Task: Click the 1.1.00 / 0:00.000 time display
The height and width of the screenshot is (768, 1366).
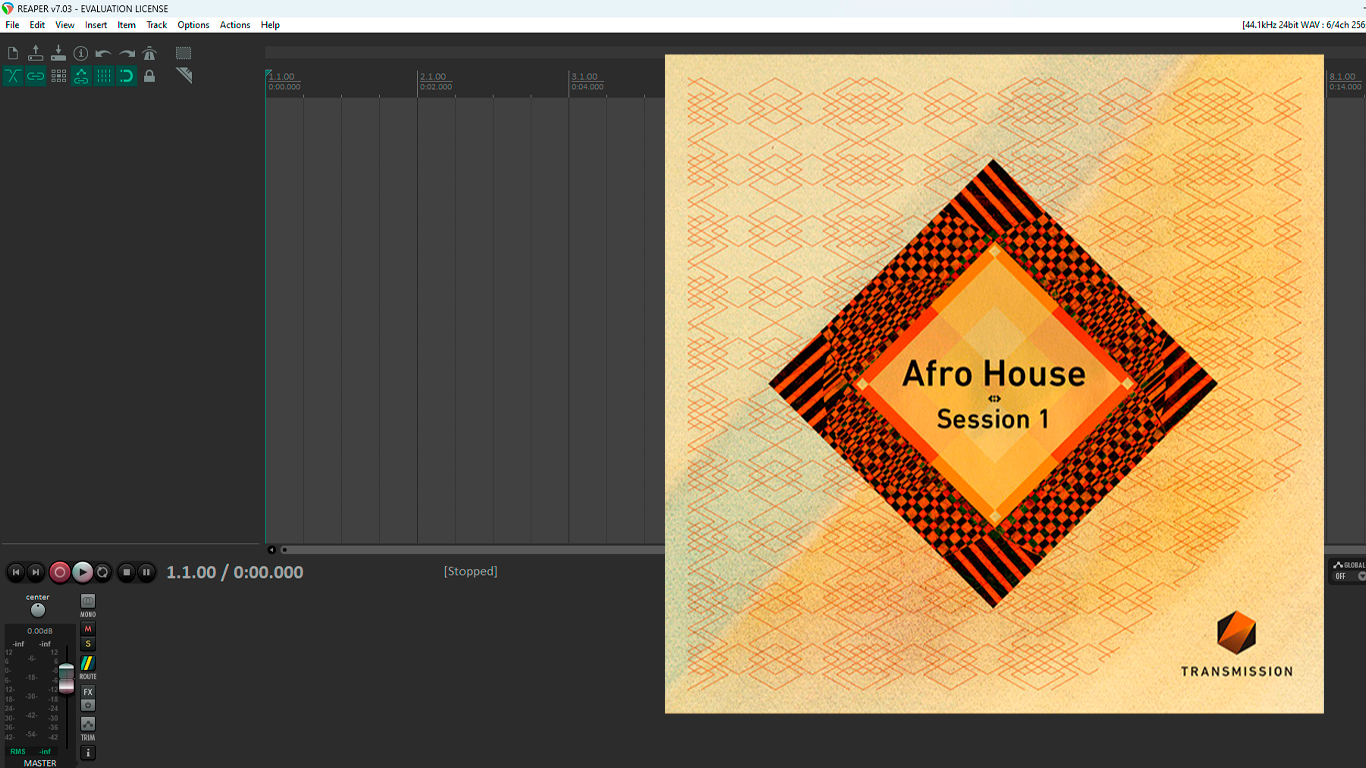Action: [235, 572]
